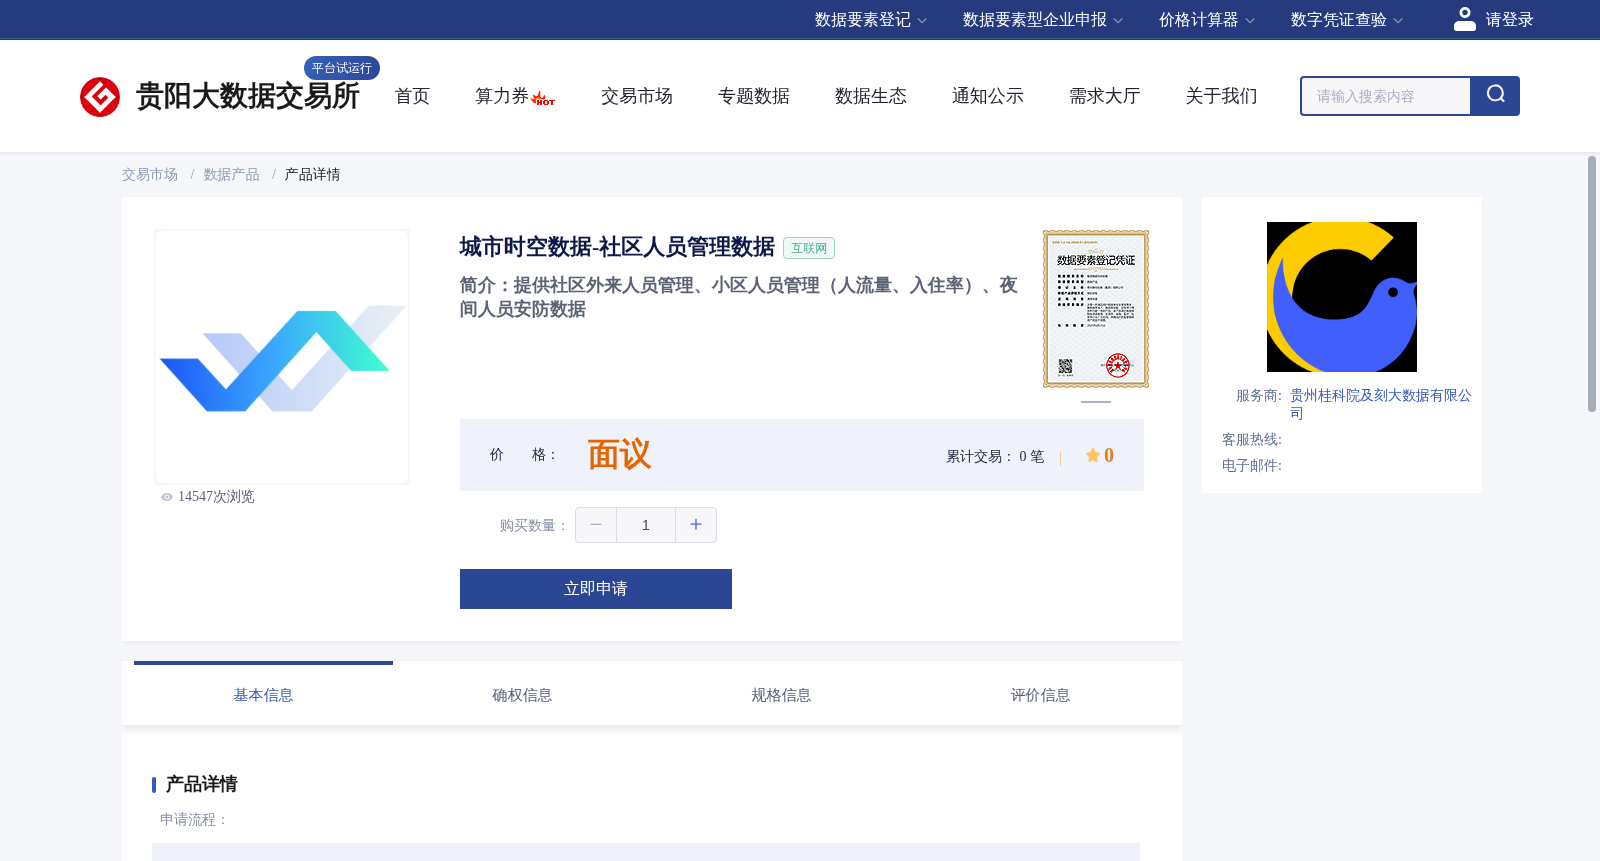This screenshot has width=1600, height=861.
Task: Click the favorite star icon
Action: click(1093, 455)
